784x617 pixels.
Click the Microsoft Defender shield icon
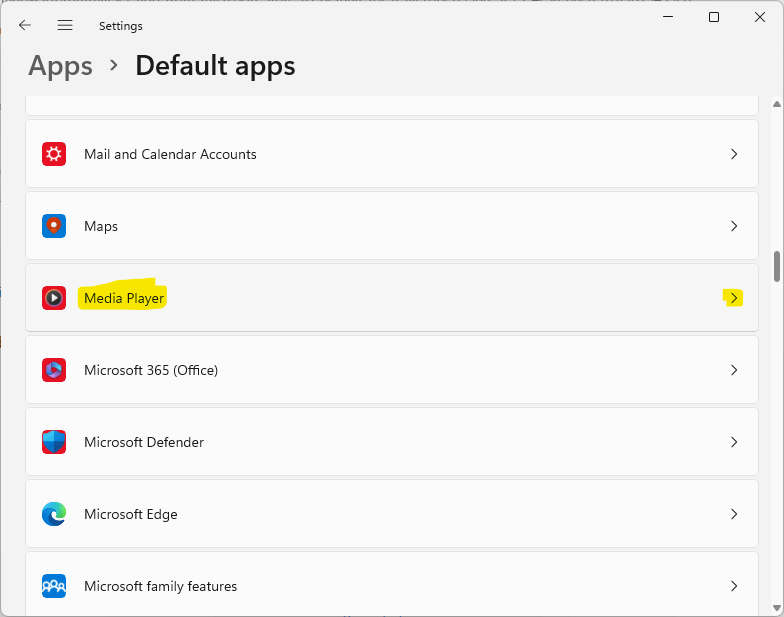tap(54, 442)
